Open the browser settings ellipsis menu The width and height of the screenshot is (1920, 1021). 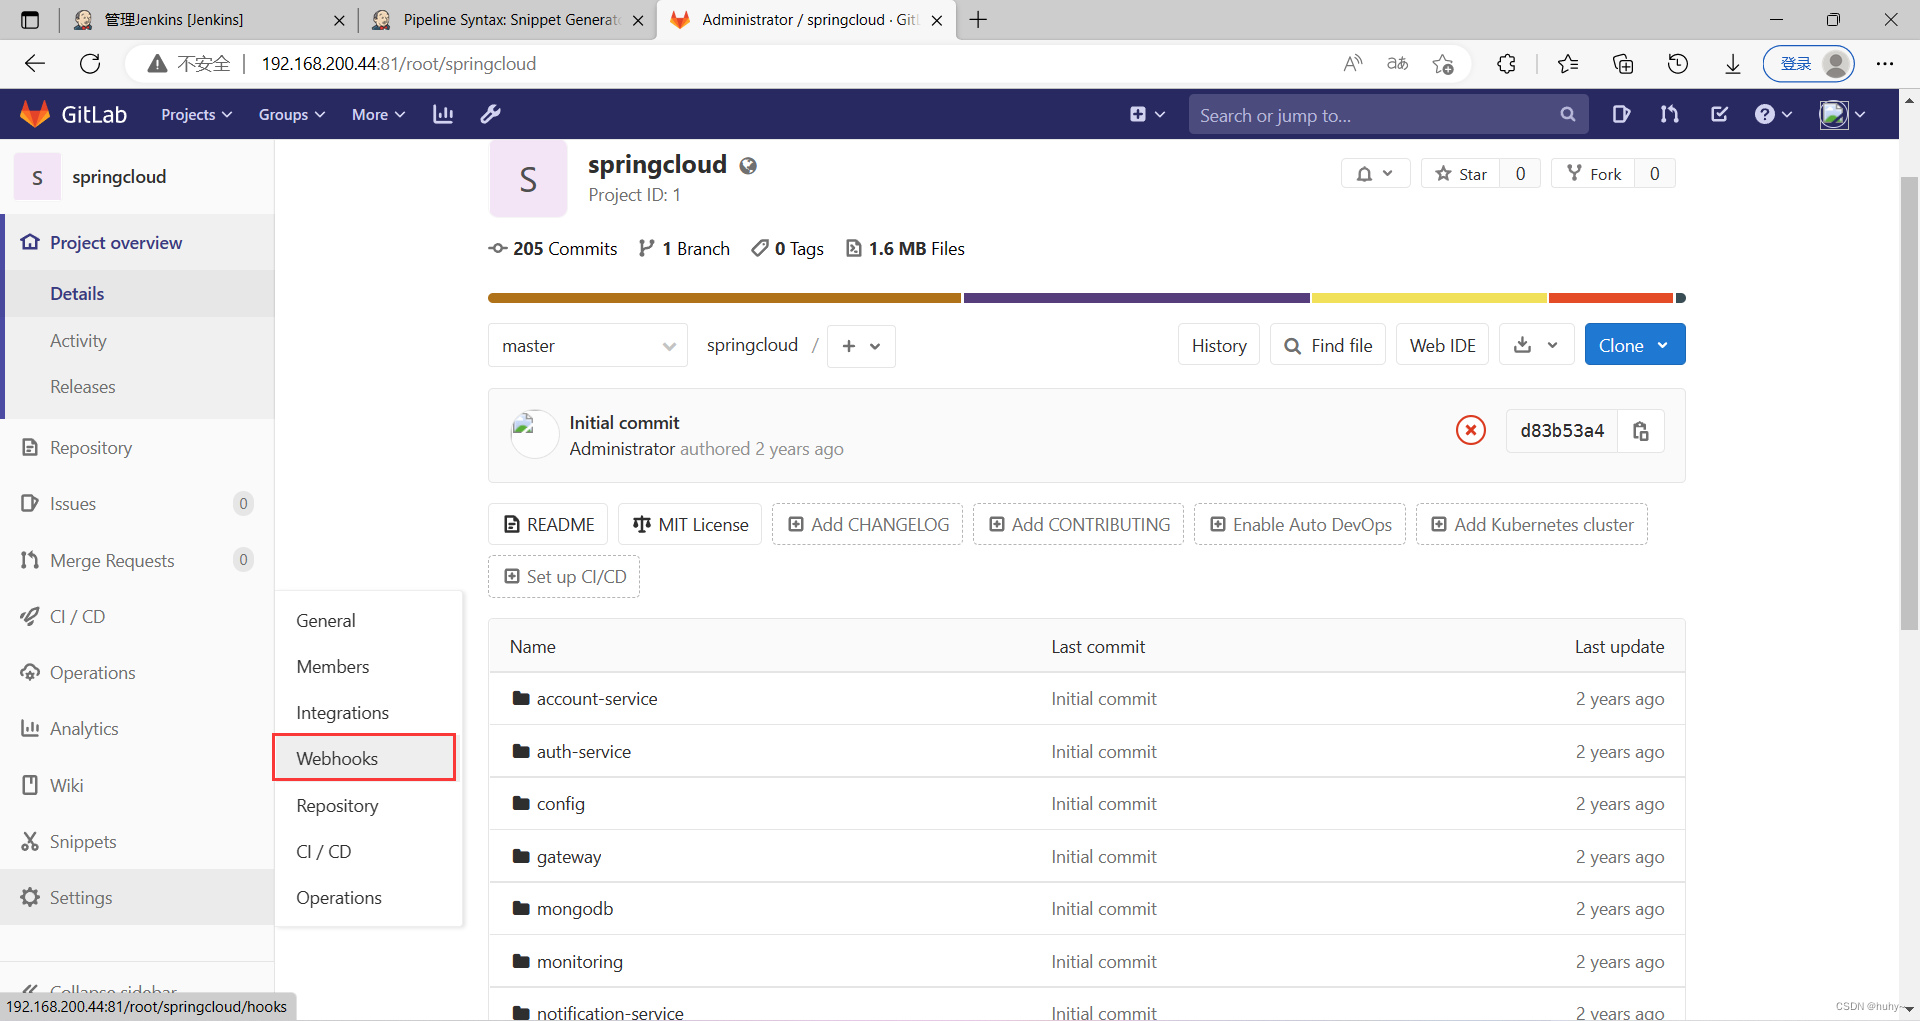click(1885, 63)
